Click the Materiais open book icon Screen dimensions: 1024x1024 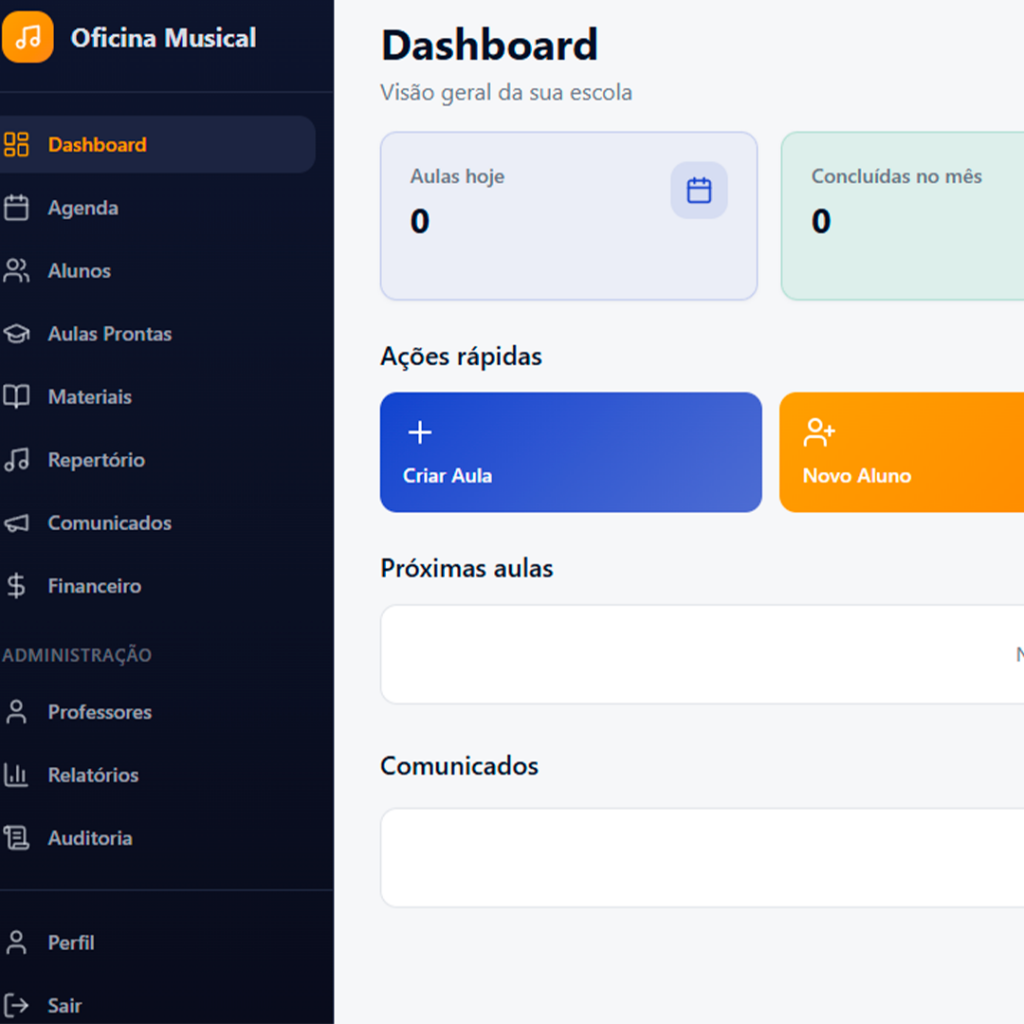pos(16,397)
